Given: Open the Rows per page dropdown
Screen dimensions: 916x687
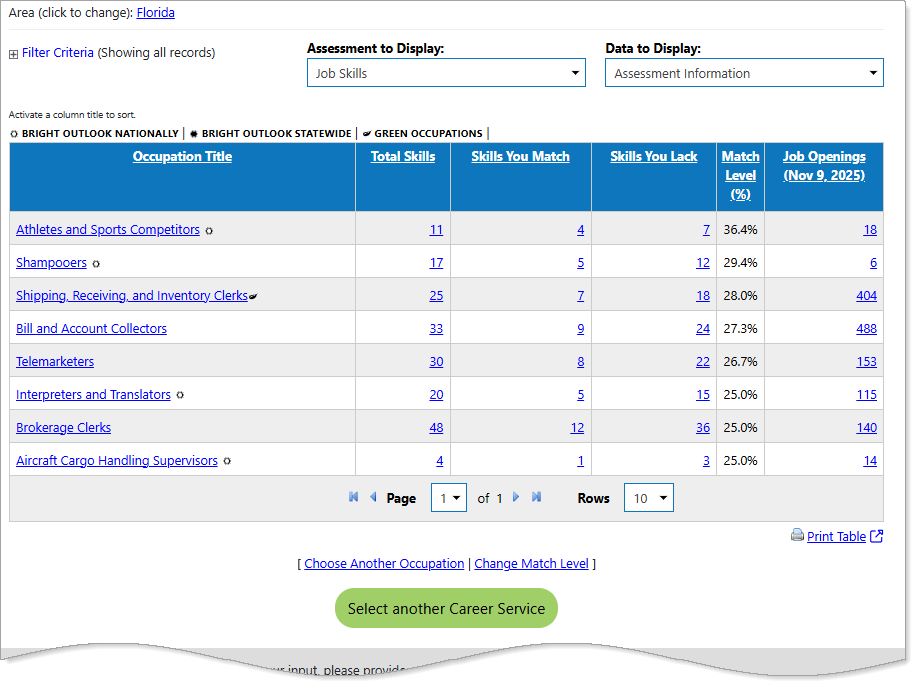Looking at the screenshot, I should (x=648, y=498).
